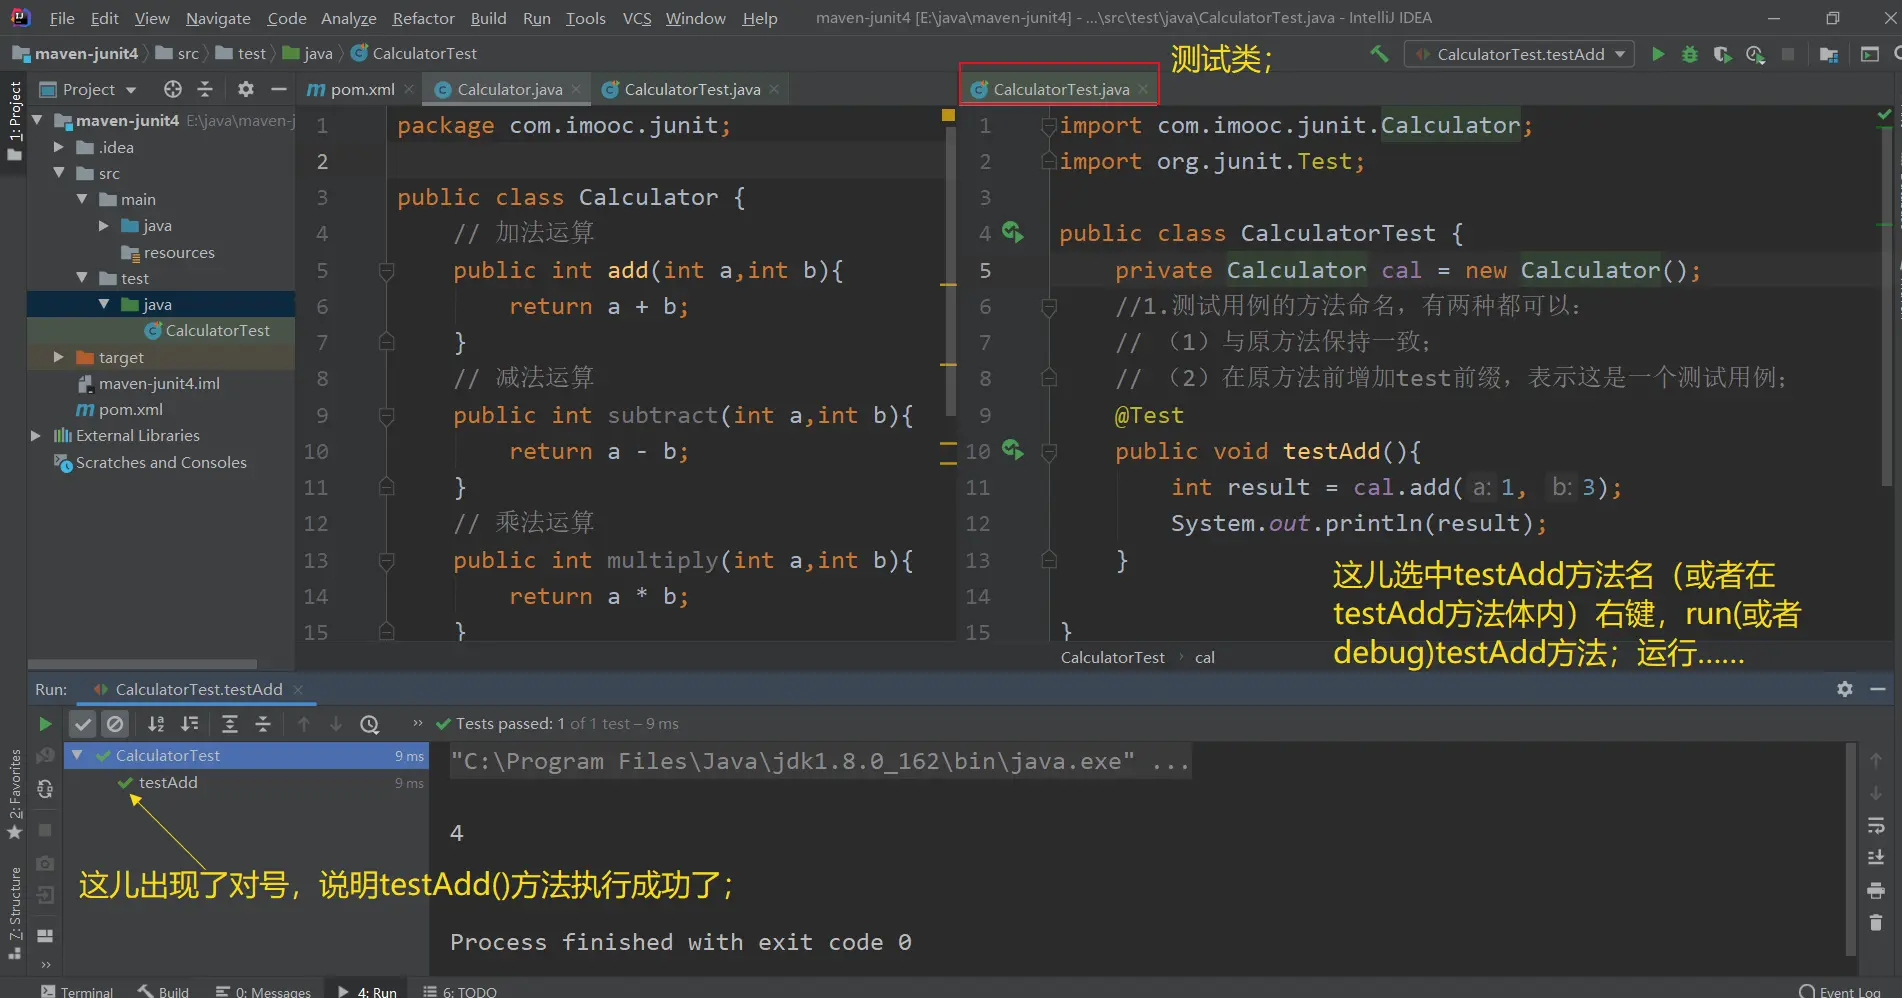Start debugging with the green bug icon
The height and width of the screenshot is (998, 1902).
tap(1690, 54)
